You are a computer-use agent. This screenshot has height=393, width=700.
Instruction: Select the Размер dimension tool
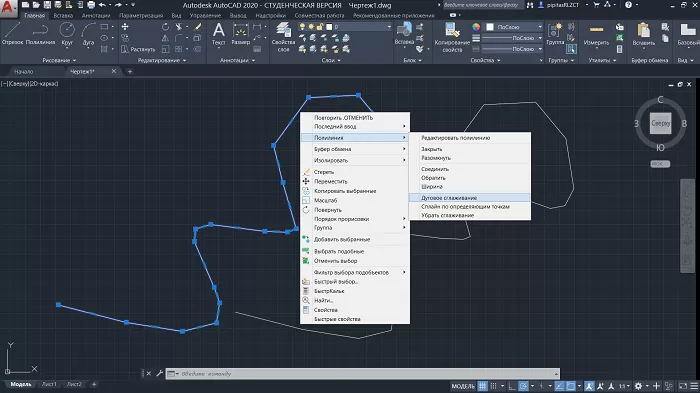(x=241, y=33)
